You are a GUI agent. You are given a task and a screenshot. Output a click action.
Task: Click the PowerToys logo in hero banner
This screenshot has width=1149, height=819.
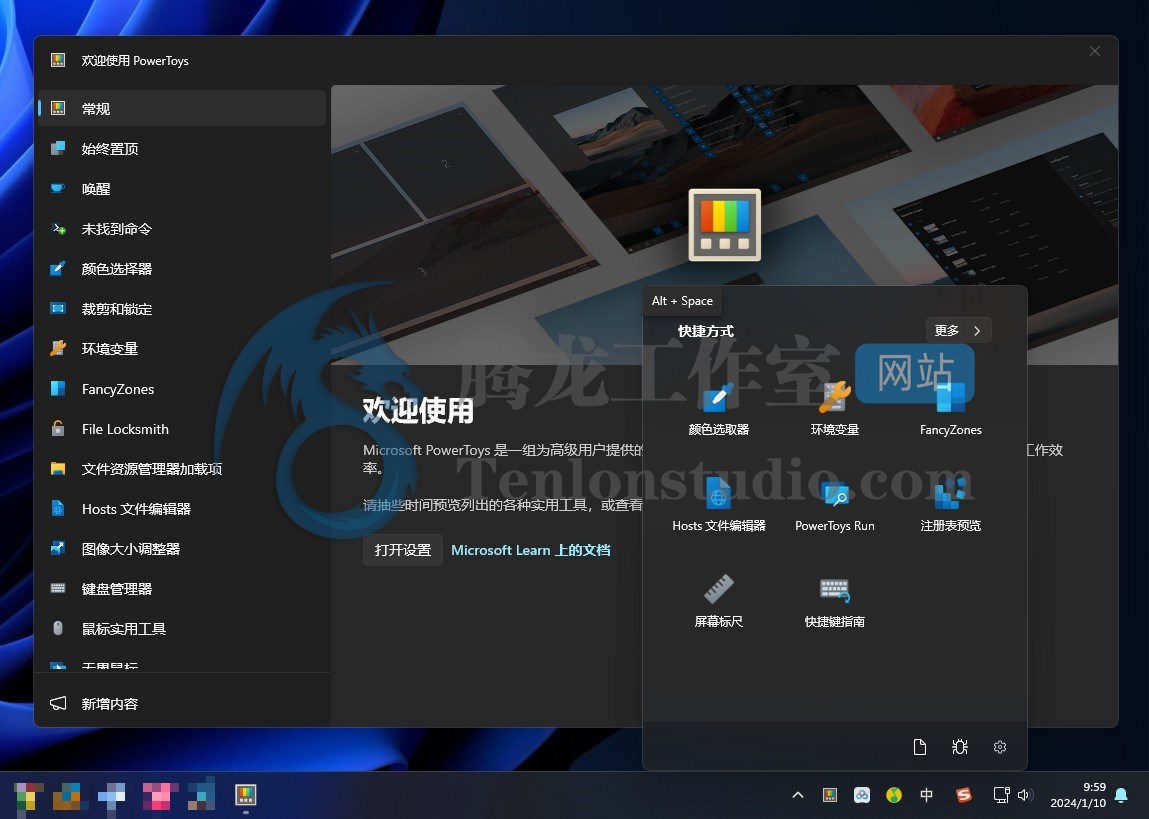[x=725, y=225]
